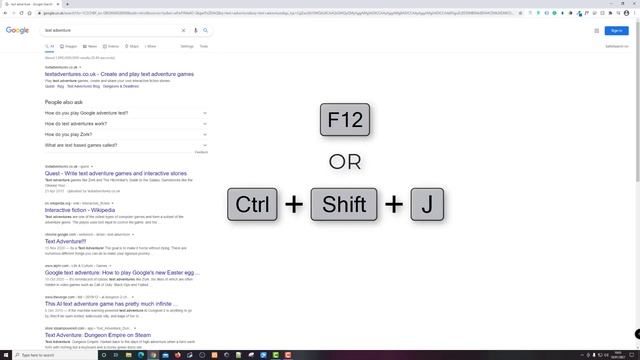Click the Feedback link under People also ask

coord(201,152)
